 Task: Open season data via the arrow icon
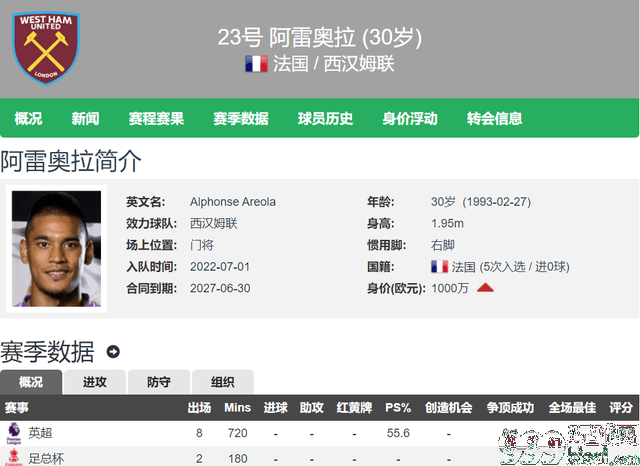pos(113,352)
